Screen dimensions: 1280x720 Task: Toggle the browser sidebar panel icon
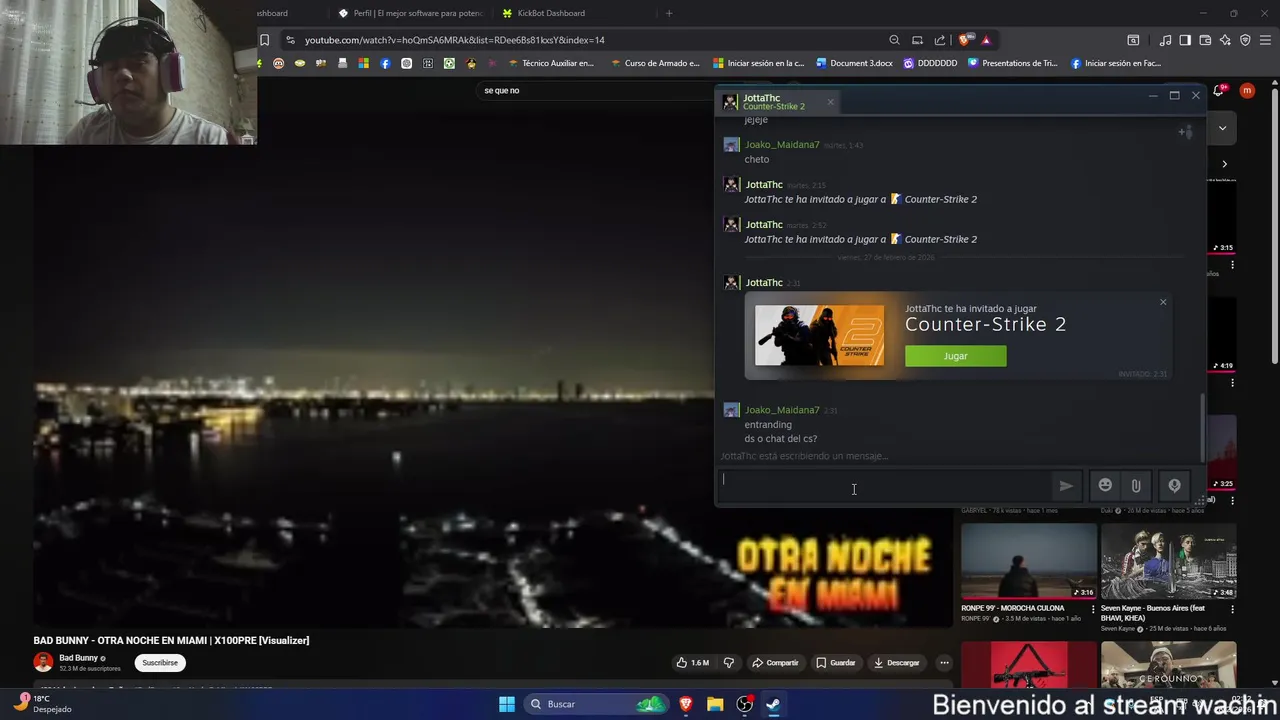[x=1185, y=40]
